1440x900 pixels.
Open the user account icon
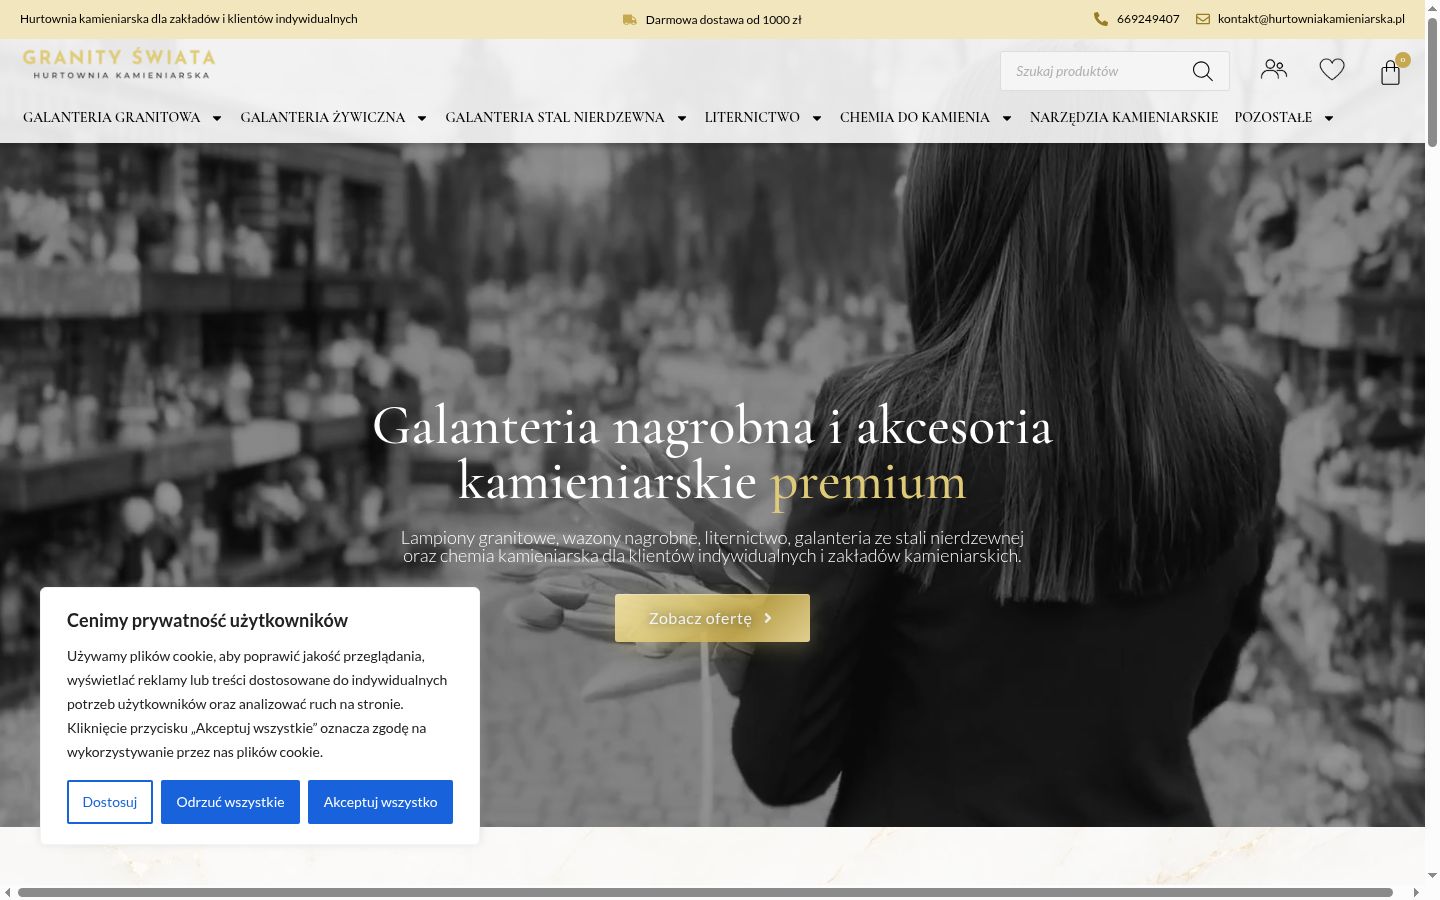[1274, 69]
